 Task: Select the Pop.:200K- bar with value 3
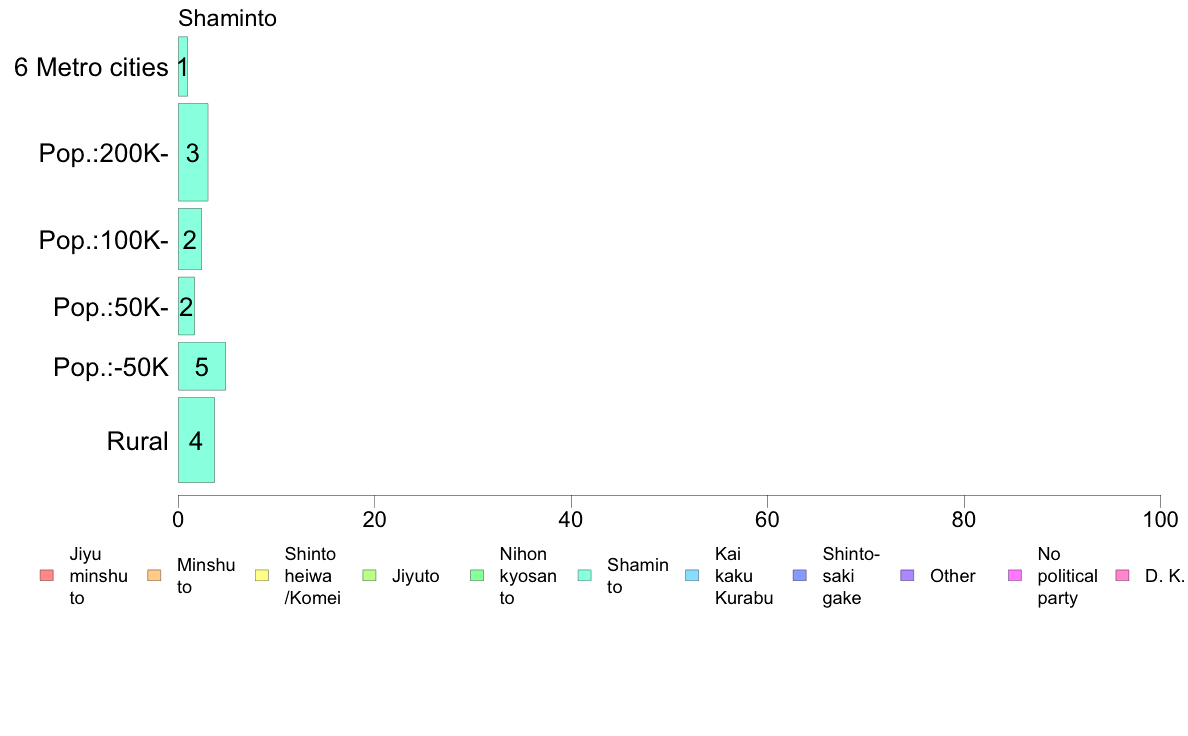coord(193,152)
